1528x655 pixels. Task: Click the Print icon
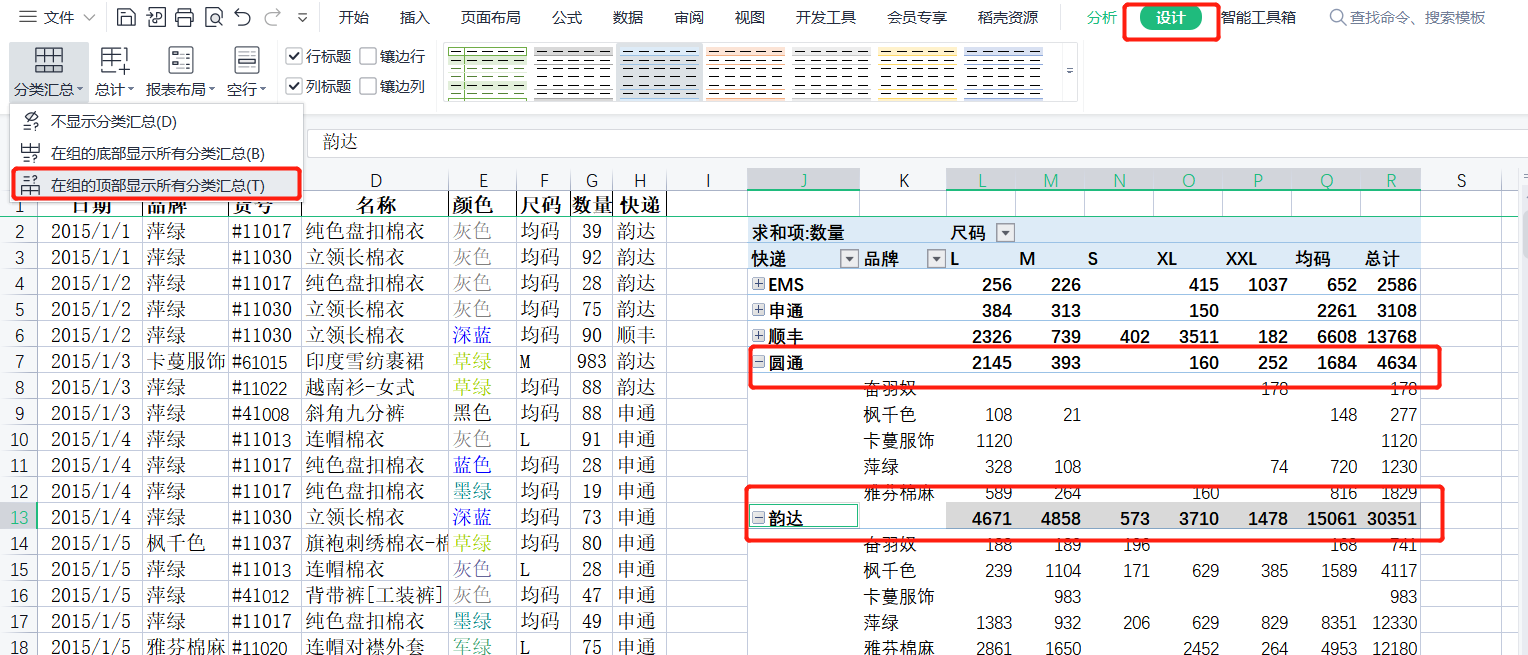184,17
